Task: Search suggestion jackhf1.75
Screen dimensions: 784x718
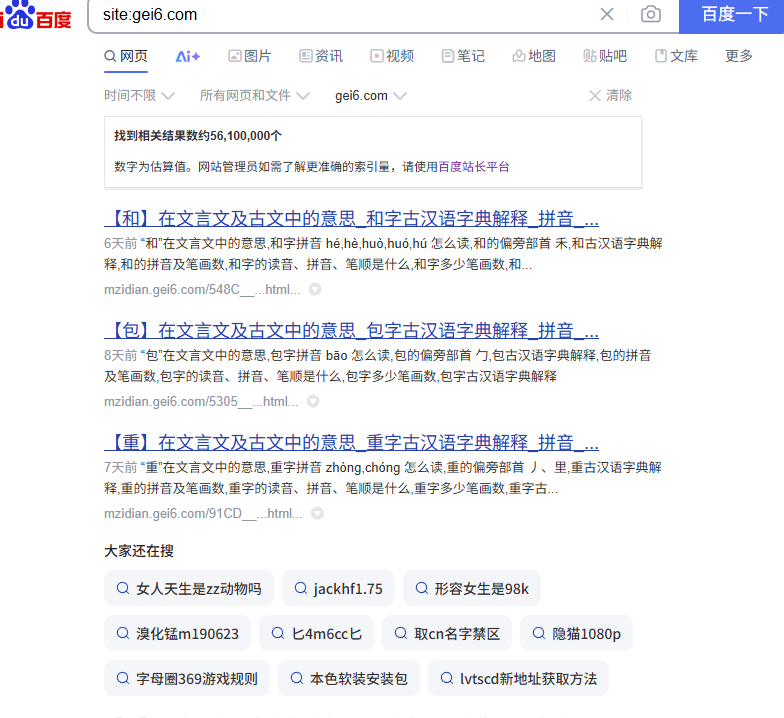Action: tap(338, 588)
